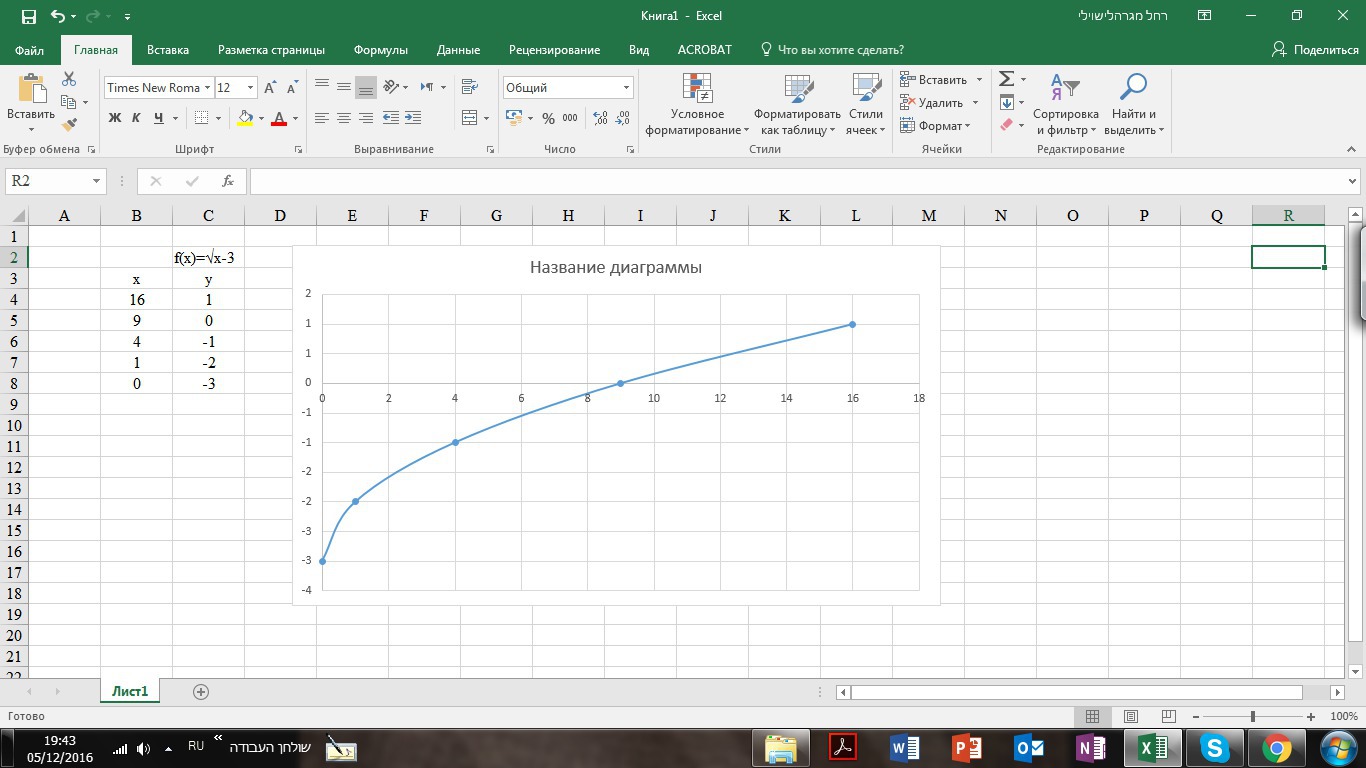Viewport: 1366px width, 768px height.
Task: Open the Name Box dropdown arrow
Action: [x=97, y=181]
